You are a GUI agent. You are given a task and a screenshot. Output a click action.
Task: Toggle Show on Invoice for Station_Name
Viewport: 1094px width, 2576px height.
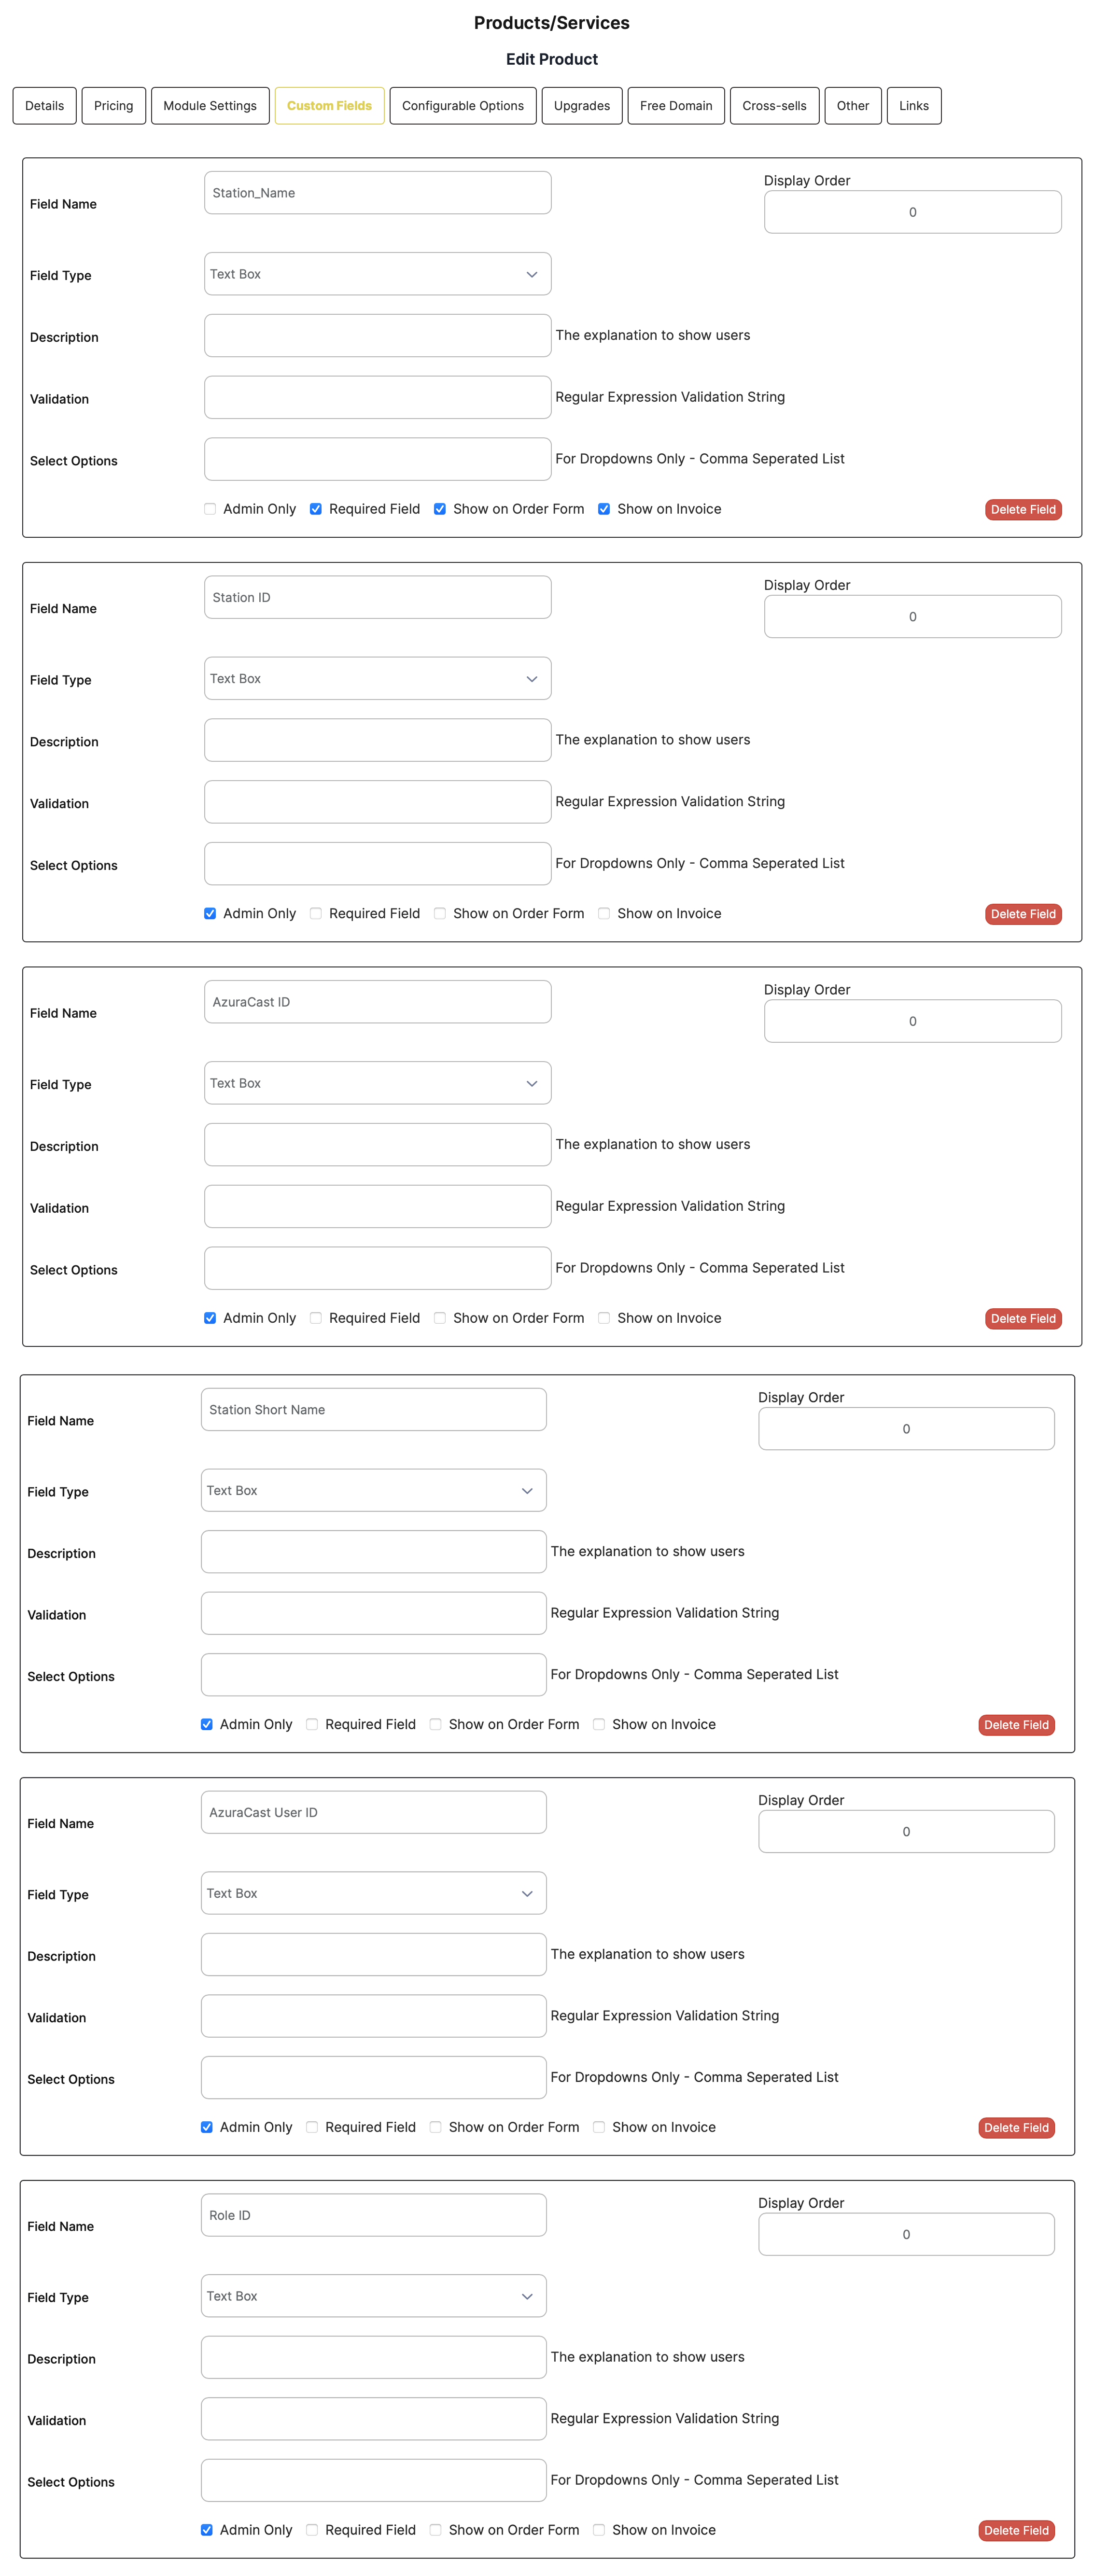pos(604,509)
